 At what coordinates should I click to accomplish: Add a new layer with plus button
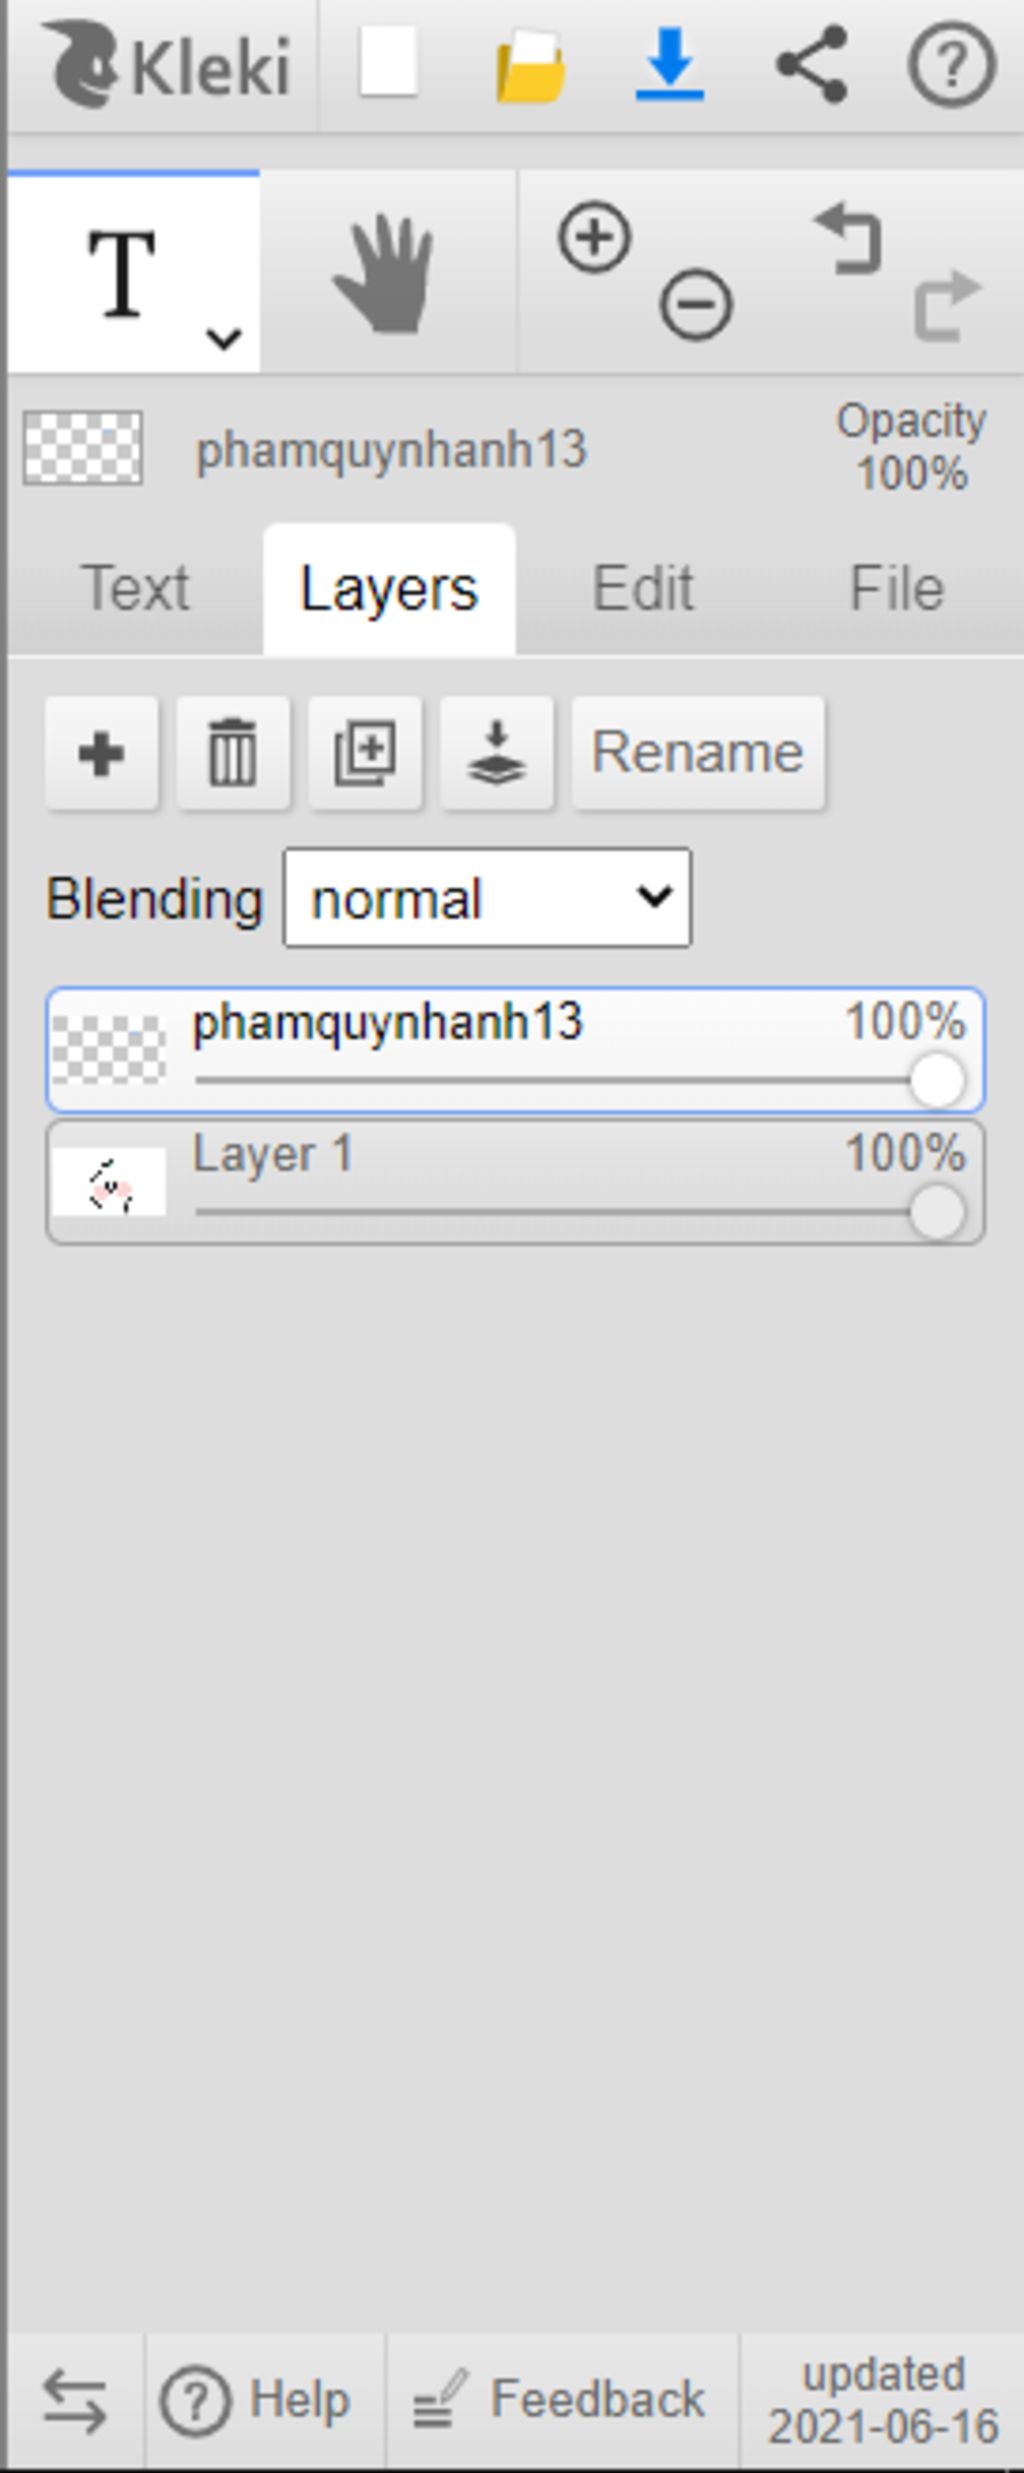click(102, 754)
